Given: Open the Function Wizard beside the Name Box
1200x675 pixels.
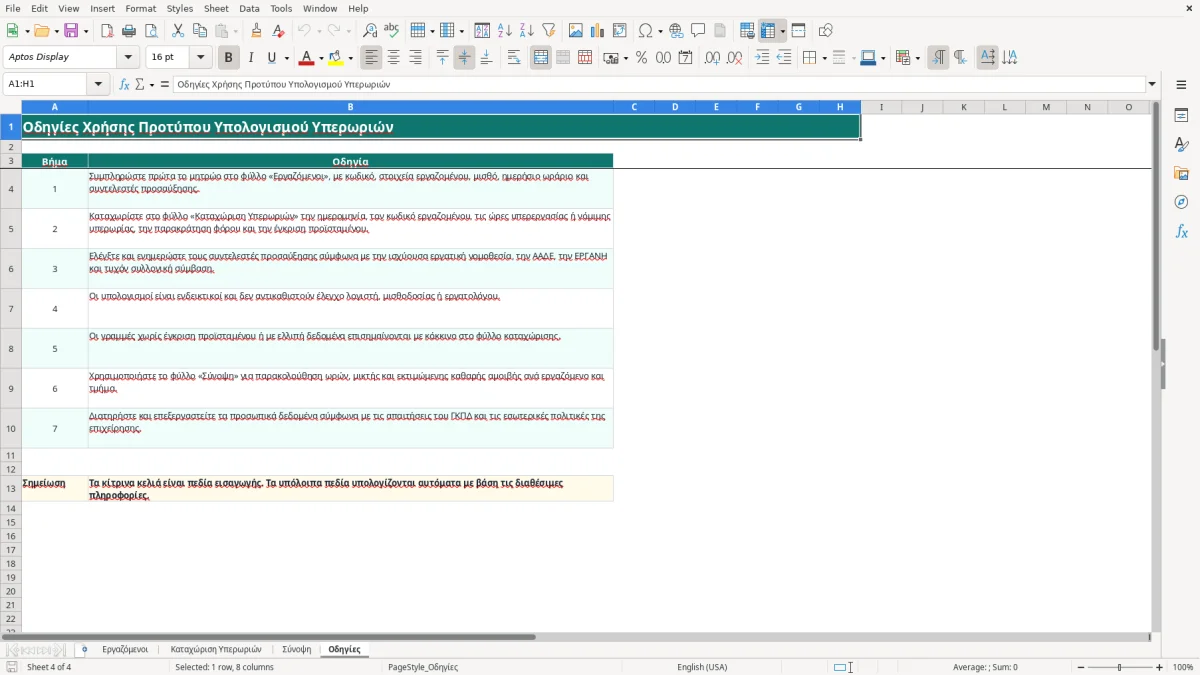Looking at the screenshot, I should [124, 85].
